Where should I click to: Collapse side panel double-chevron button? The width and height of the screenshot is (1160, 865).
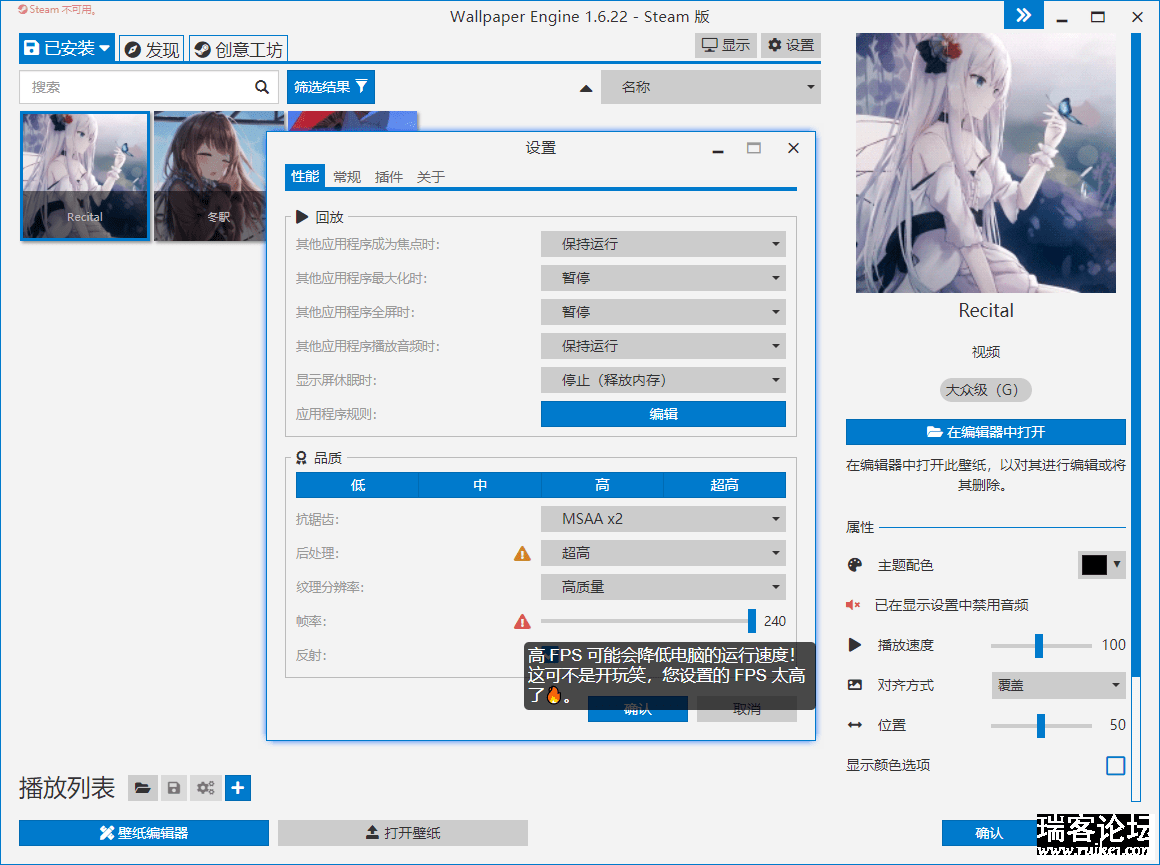tap(1023, 15)
